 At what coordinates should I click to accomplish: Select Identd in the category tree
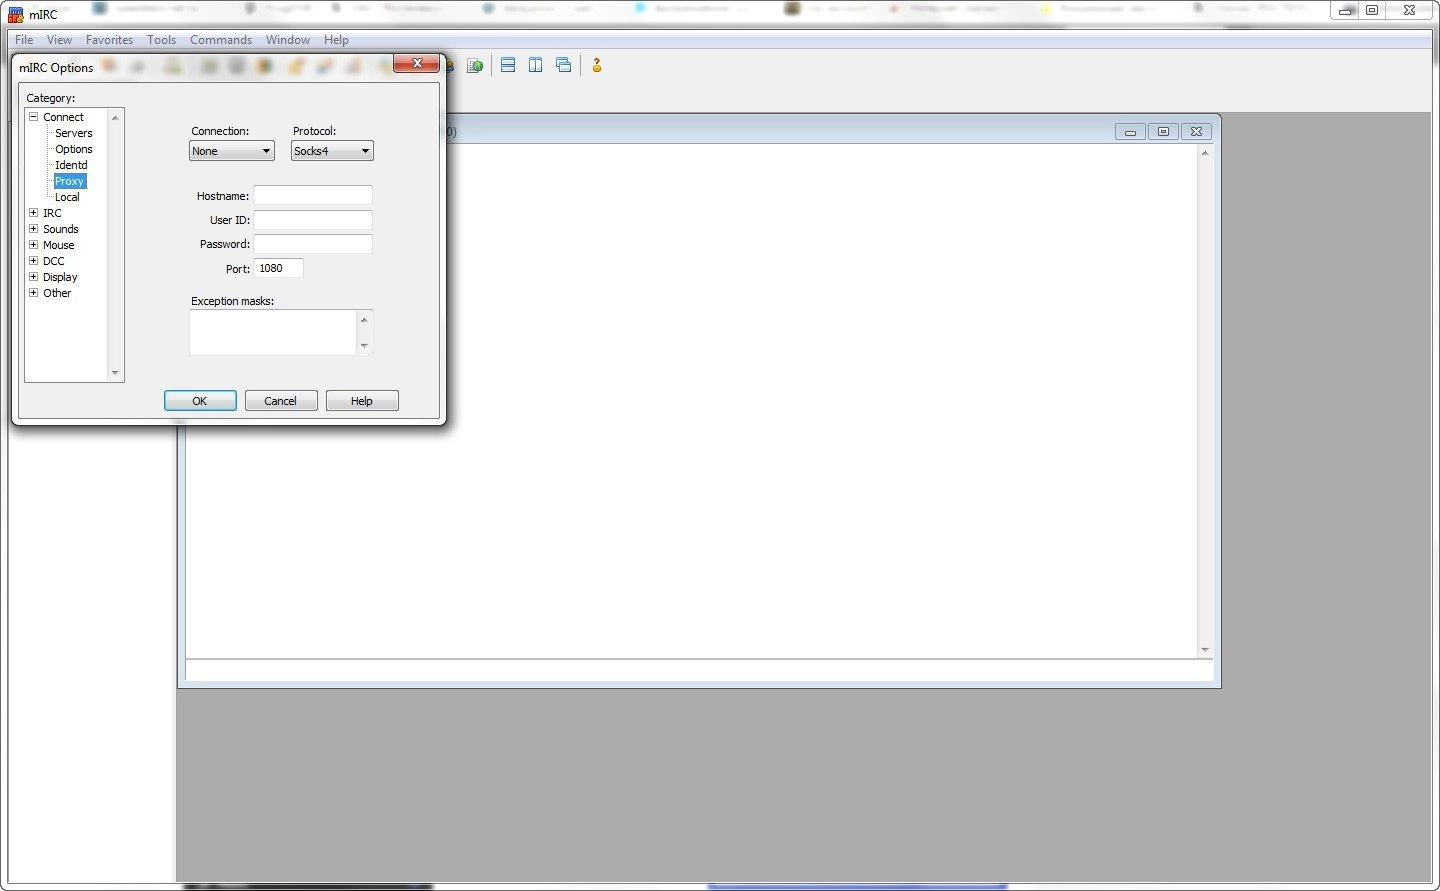tap(71, 165)
